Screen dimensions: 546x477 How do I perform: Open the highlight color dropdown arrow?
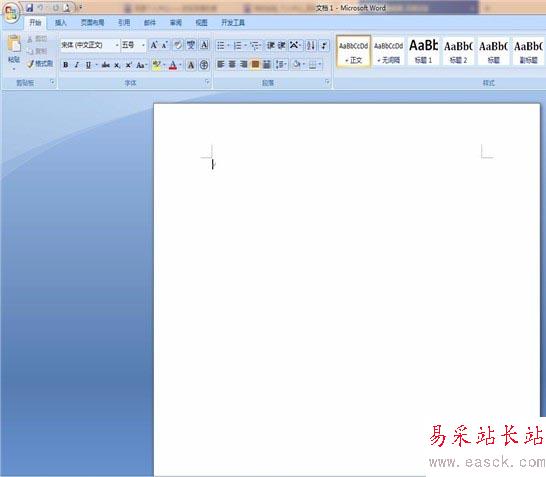click(x=164, y=65)
